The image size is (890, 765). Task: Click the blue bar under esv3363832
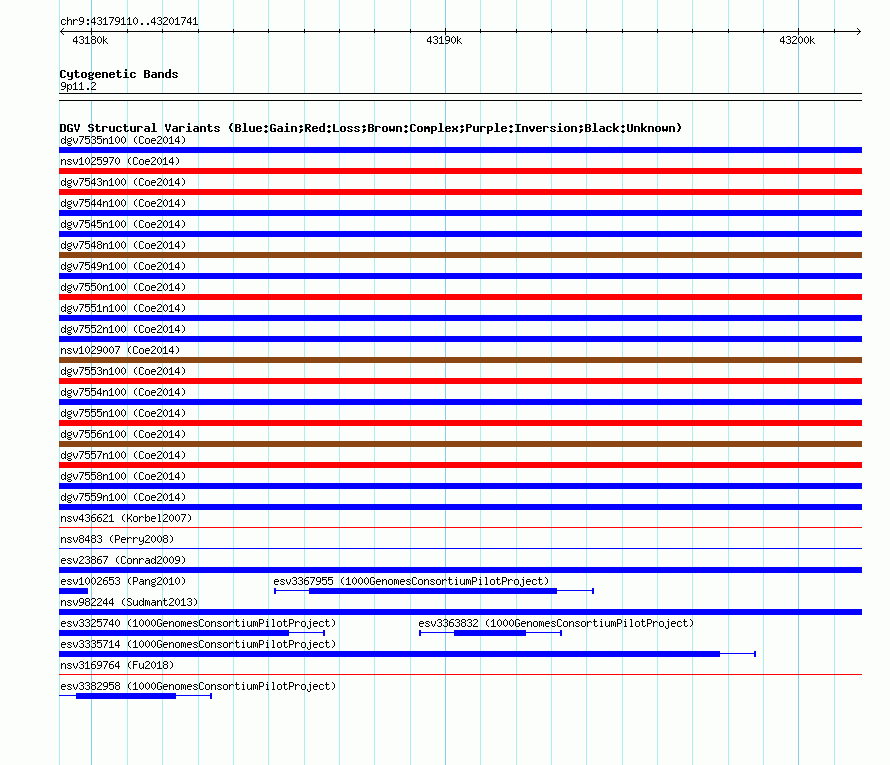(490, 633)
